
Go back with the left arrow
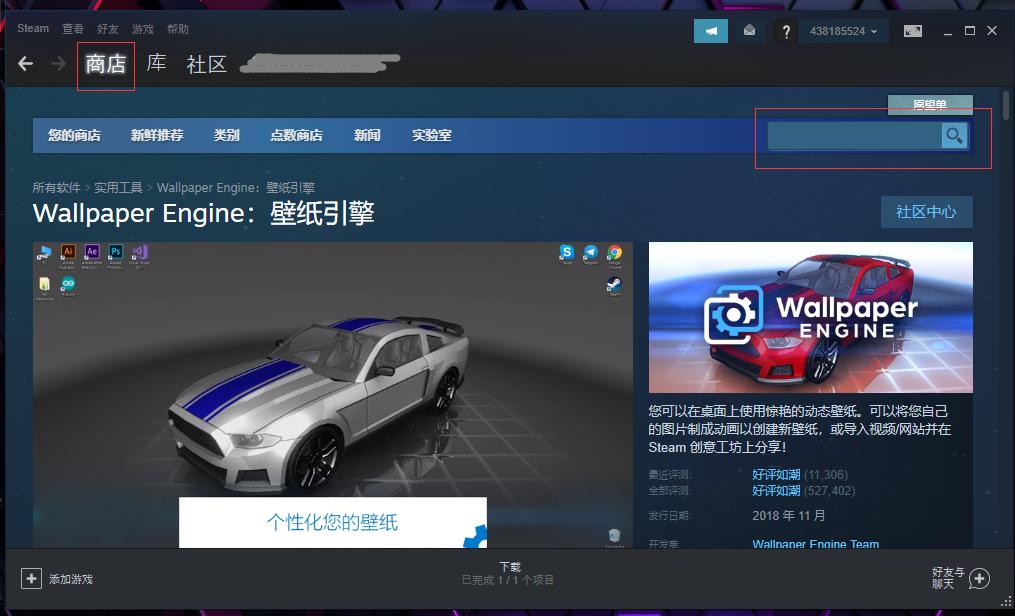tap(25, 63)
